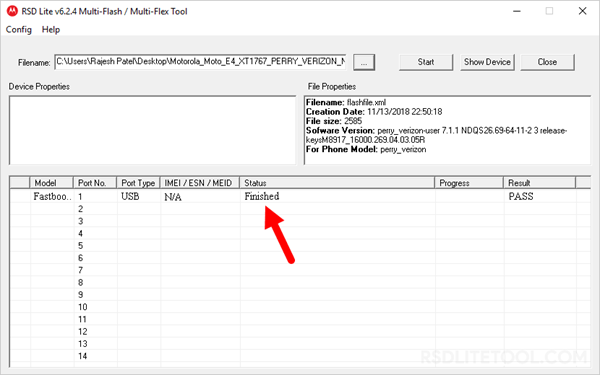Viewport: 600px width, 375px height.
Task: Select the Model column header
Action: click(x=51, y=183)
